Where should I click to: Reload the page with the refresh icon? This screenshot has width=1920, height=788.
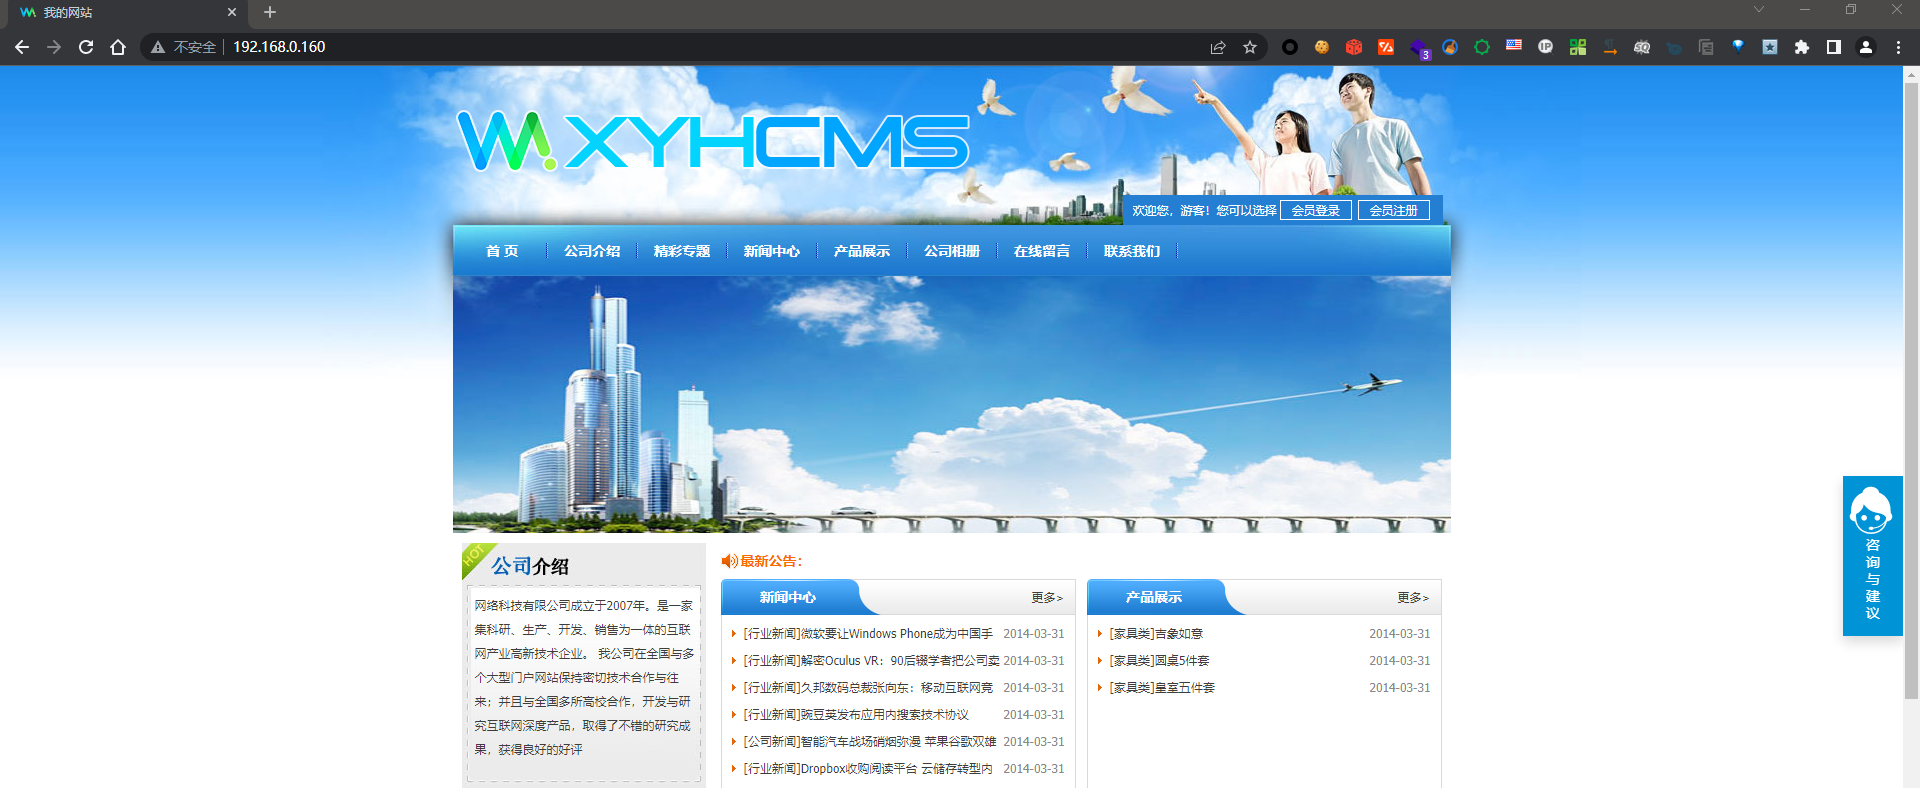click(86, 47)
